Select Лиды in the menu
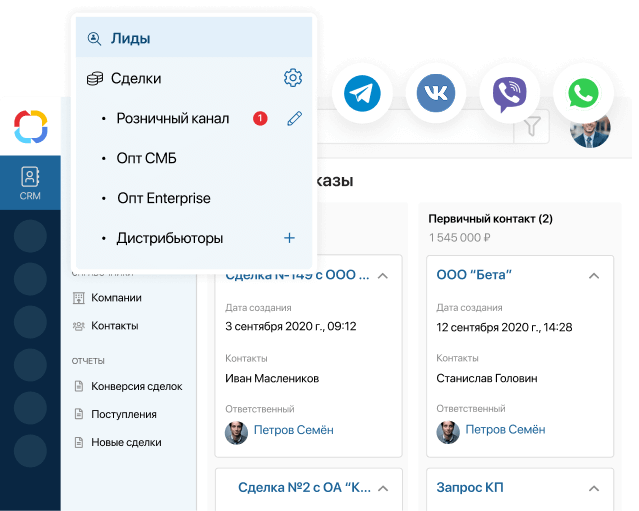639x511 pixels. tap(194, 39)
